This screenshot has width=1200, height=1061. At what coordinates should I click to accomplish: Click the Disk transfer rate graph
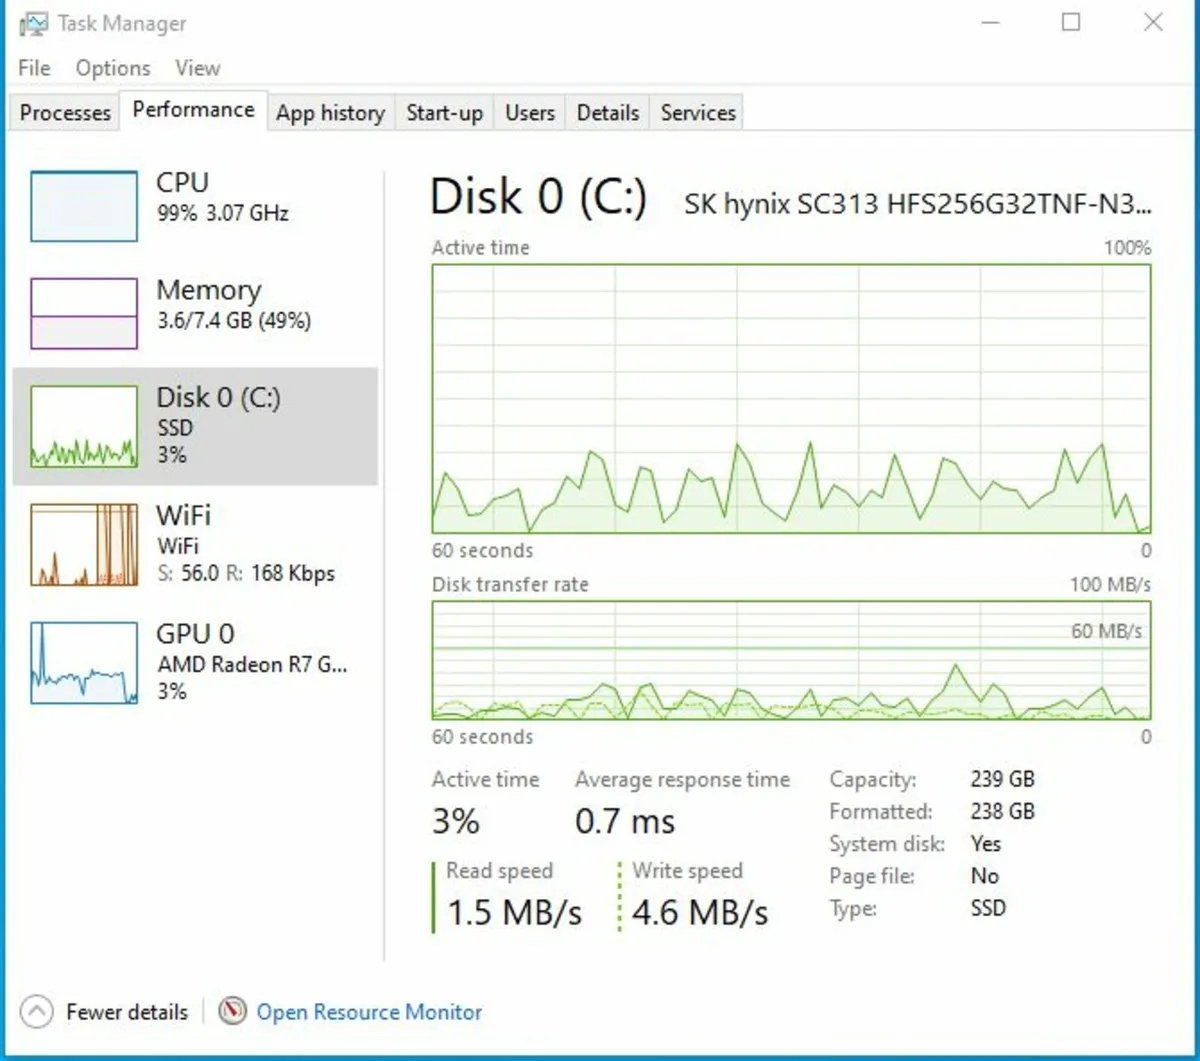click(x=791, y=660)
